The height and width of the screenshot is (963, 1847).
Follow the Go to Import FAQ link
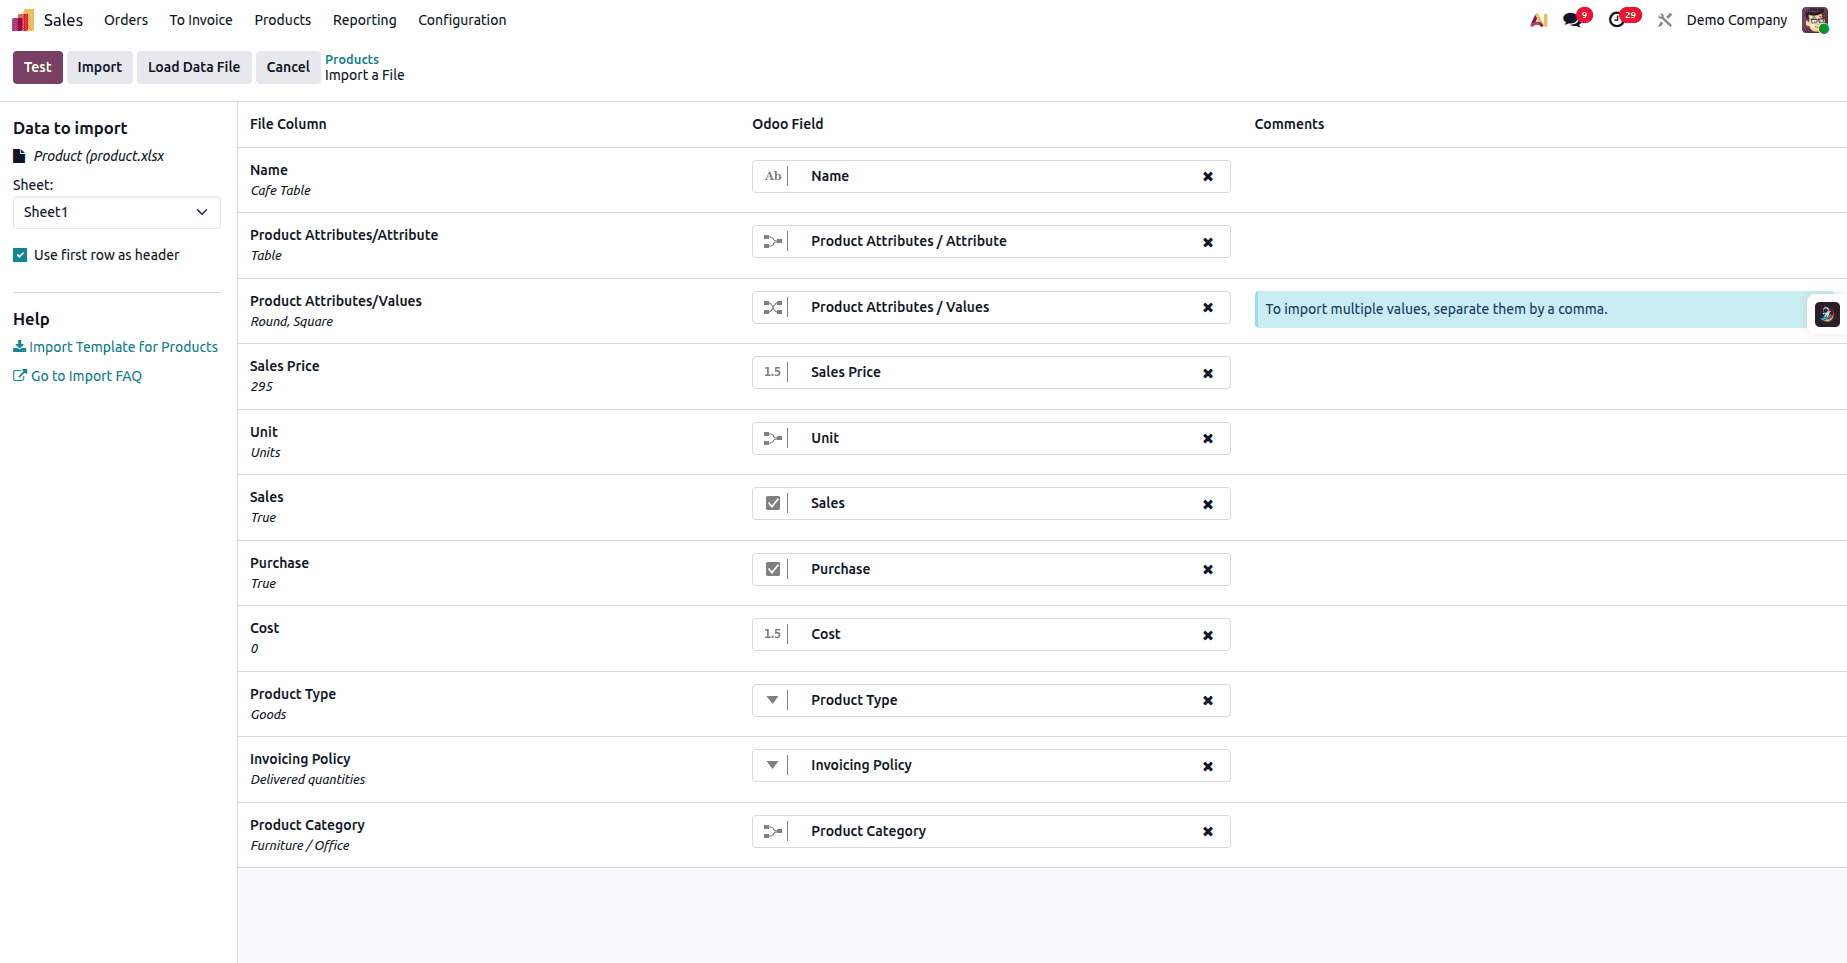(85, 375)
